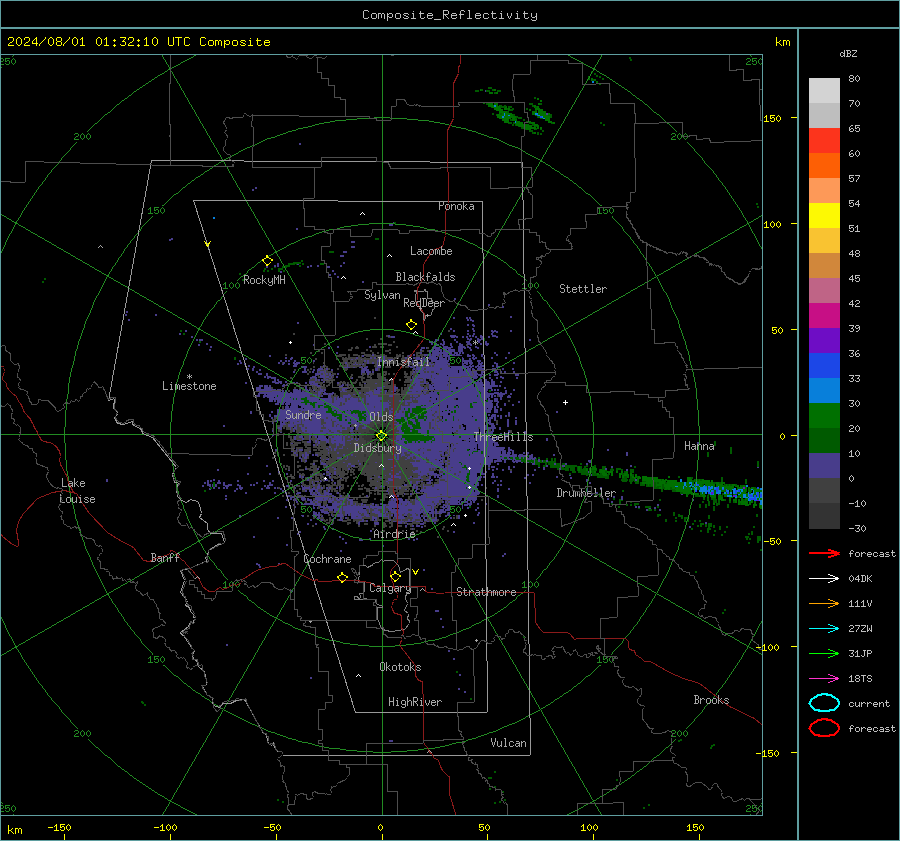
Task: Click the red forecast arrow legend icon
Action: tap(824, 553)
